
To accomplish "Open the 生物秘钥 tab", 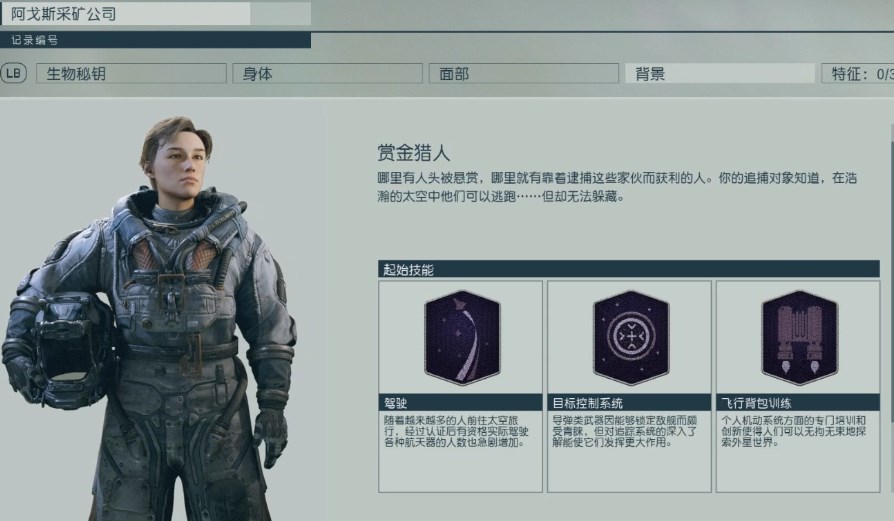I will (x=131, y=74).
